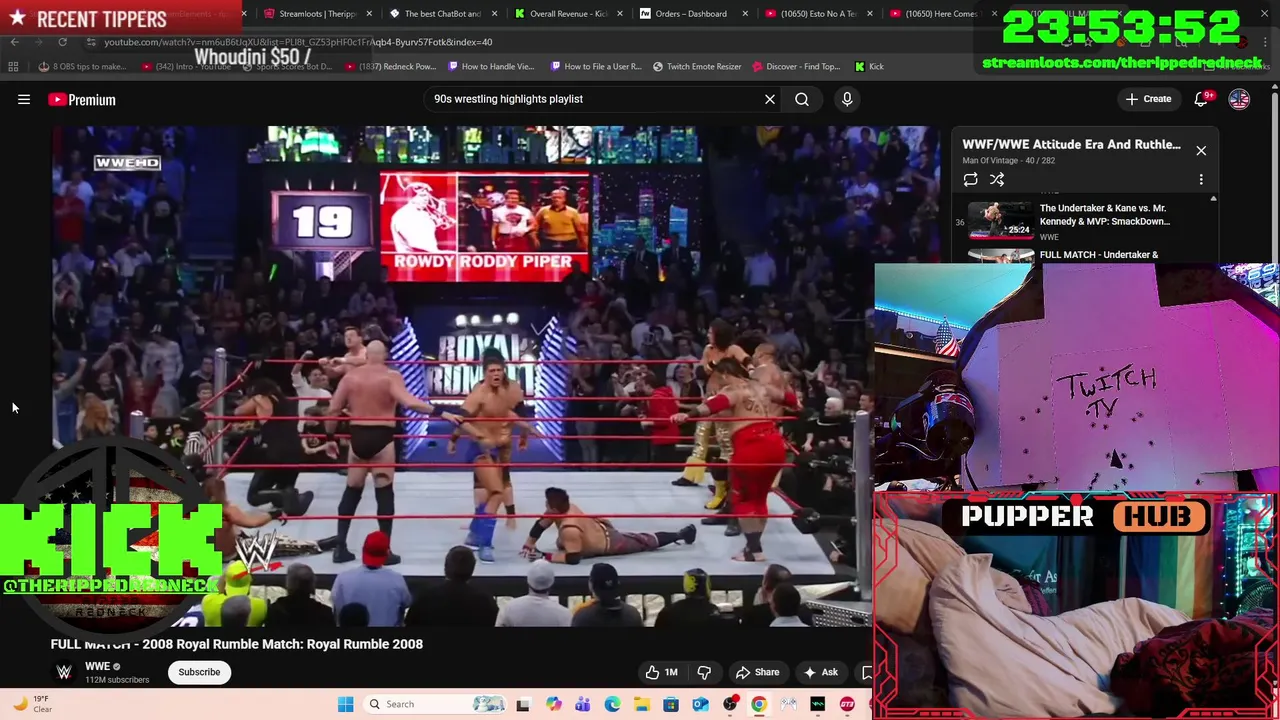This screenshot has height=720, width=1280.
Task: Open the Ask button under the video
Action: point(819,672)
